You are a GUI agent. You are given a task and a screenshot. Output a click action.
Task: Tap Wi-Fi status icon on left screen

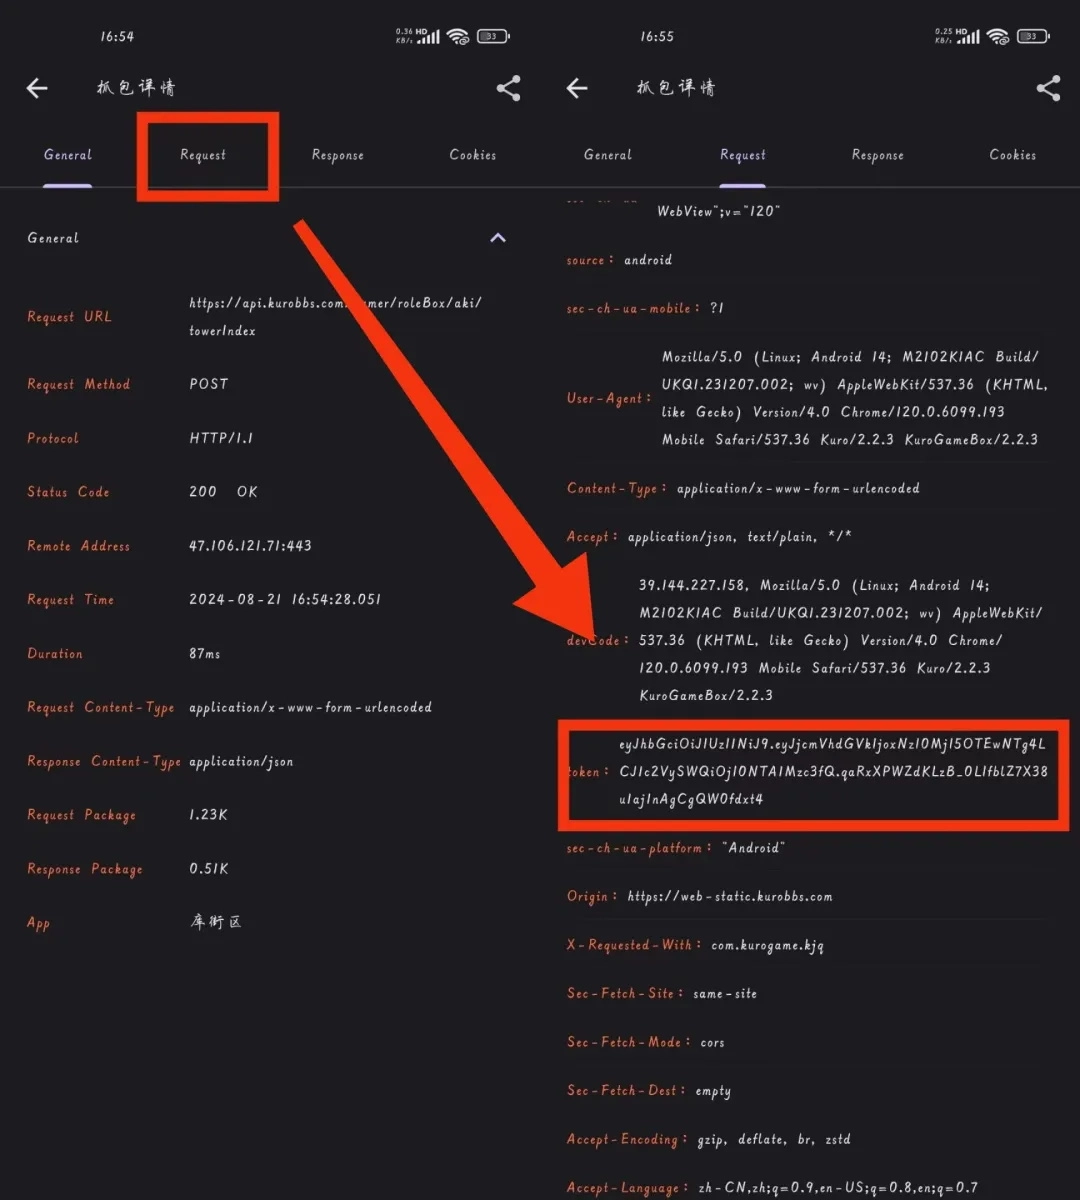point(458,36)
